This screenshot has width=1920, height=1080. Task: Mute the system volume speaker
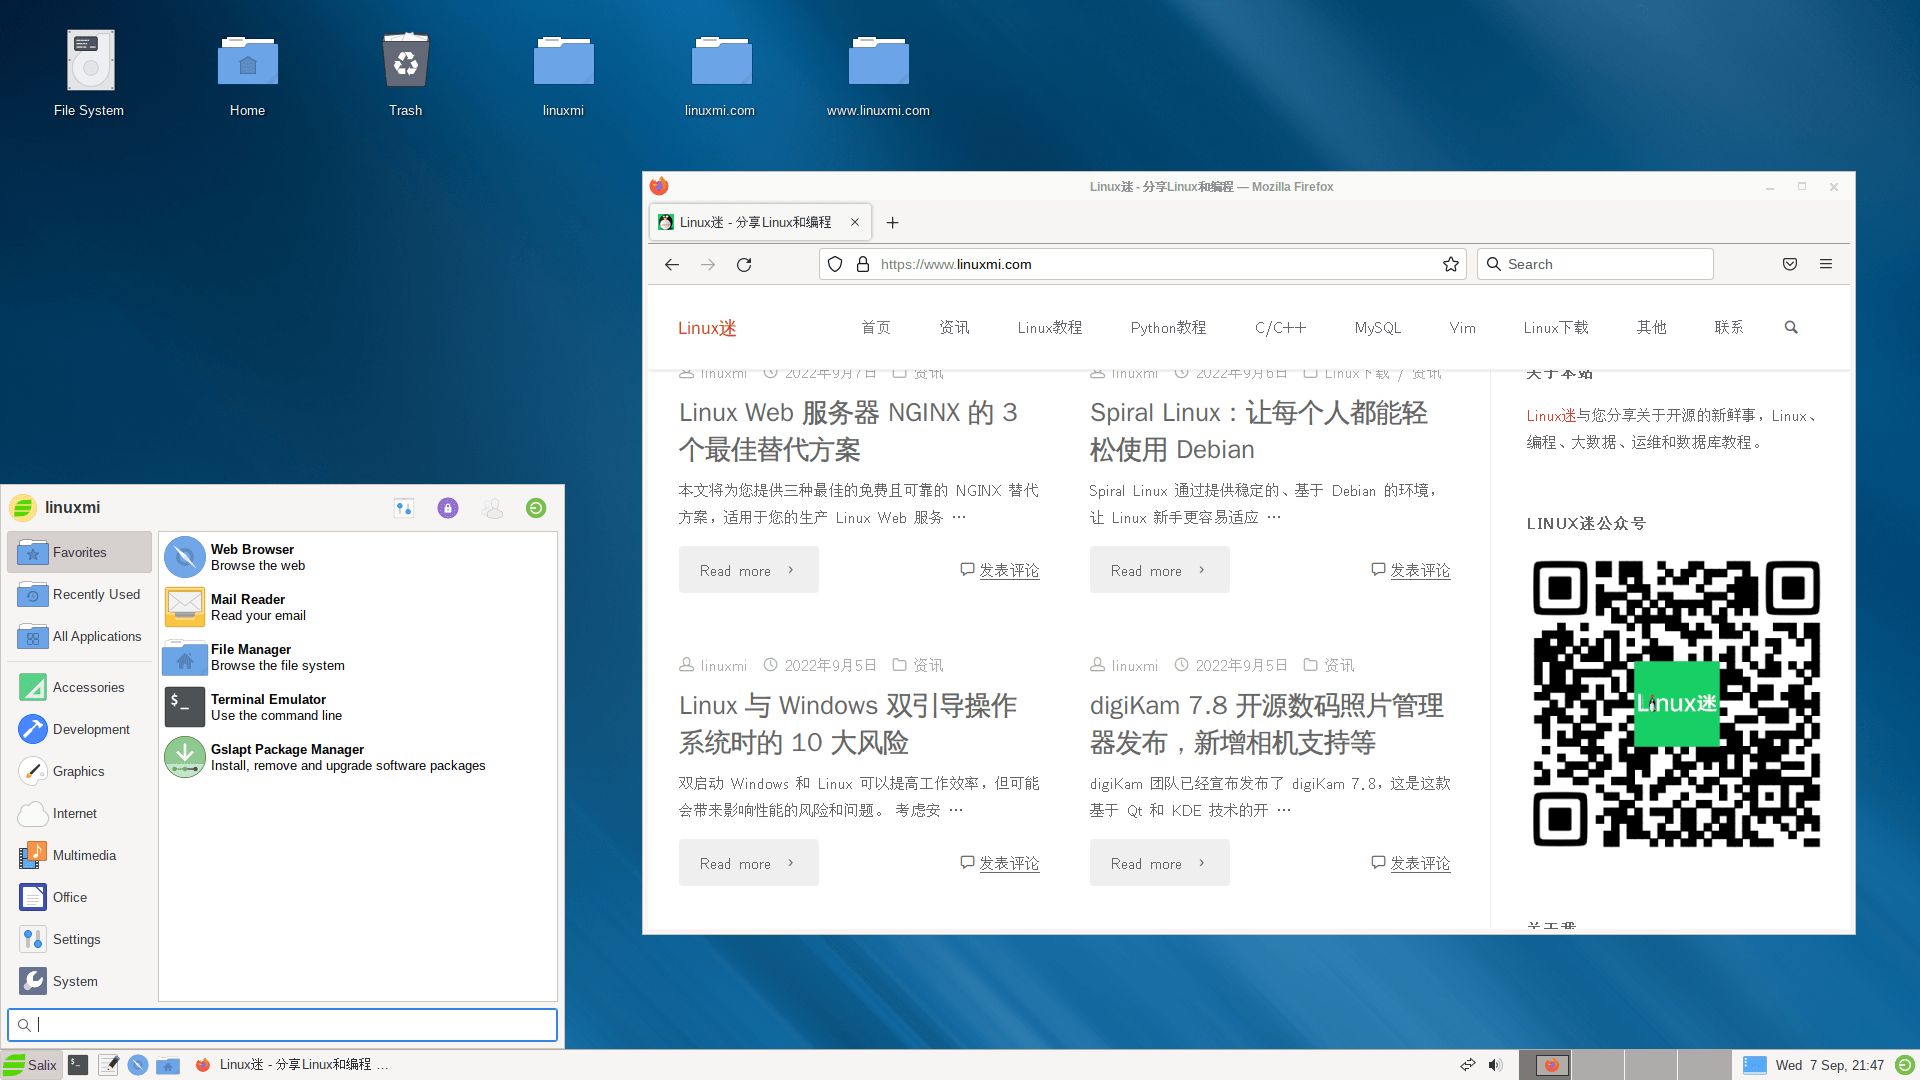point(1496,1064)
